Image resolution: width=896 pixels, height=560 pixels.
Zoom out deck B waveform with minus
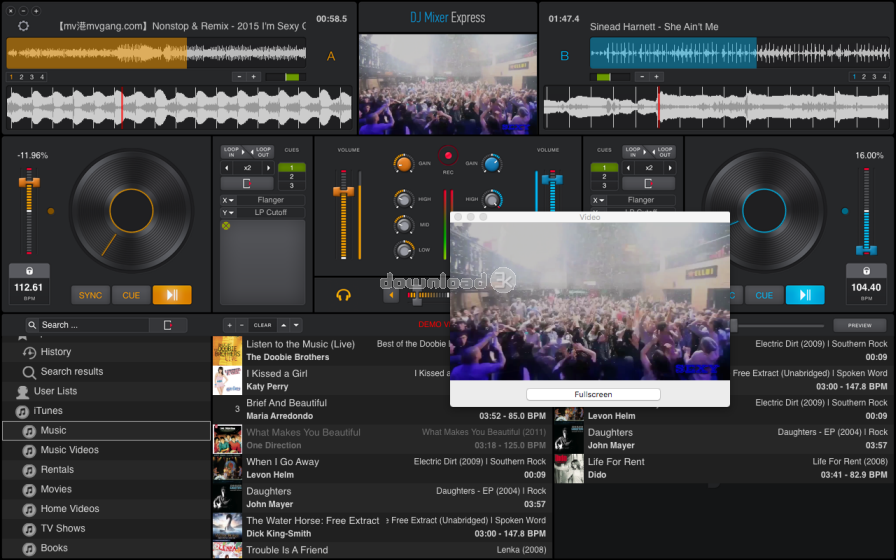tap(642, 77)
